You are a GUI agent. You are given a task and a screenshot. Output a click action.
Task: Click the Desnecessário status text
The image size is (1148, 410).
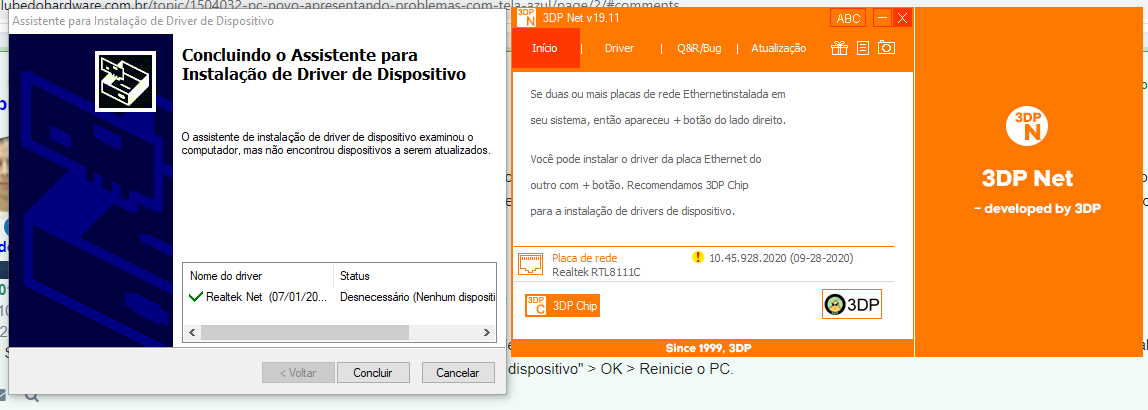pos(417,297)
